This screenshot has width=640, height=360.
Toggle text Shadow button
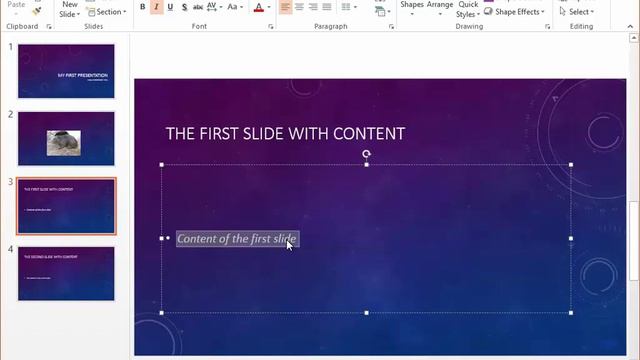click(x=184, y=7)
